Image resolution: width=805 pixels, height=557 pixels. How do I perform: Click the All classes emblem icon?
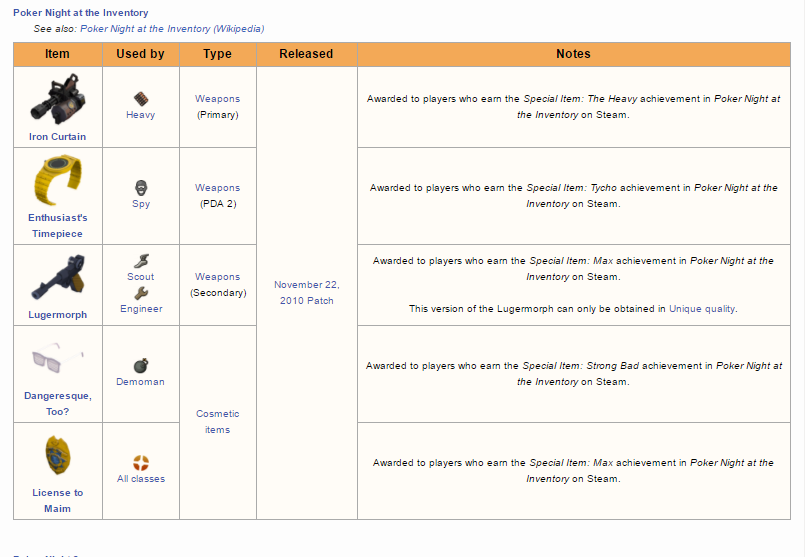pos(141,463)
